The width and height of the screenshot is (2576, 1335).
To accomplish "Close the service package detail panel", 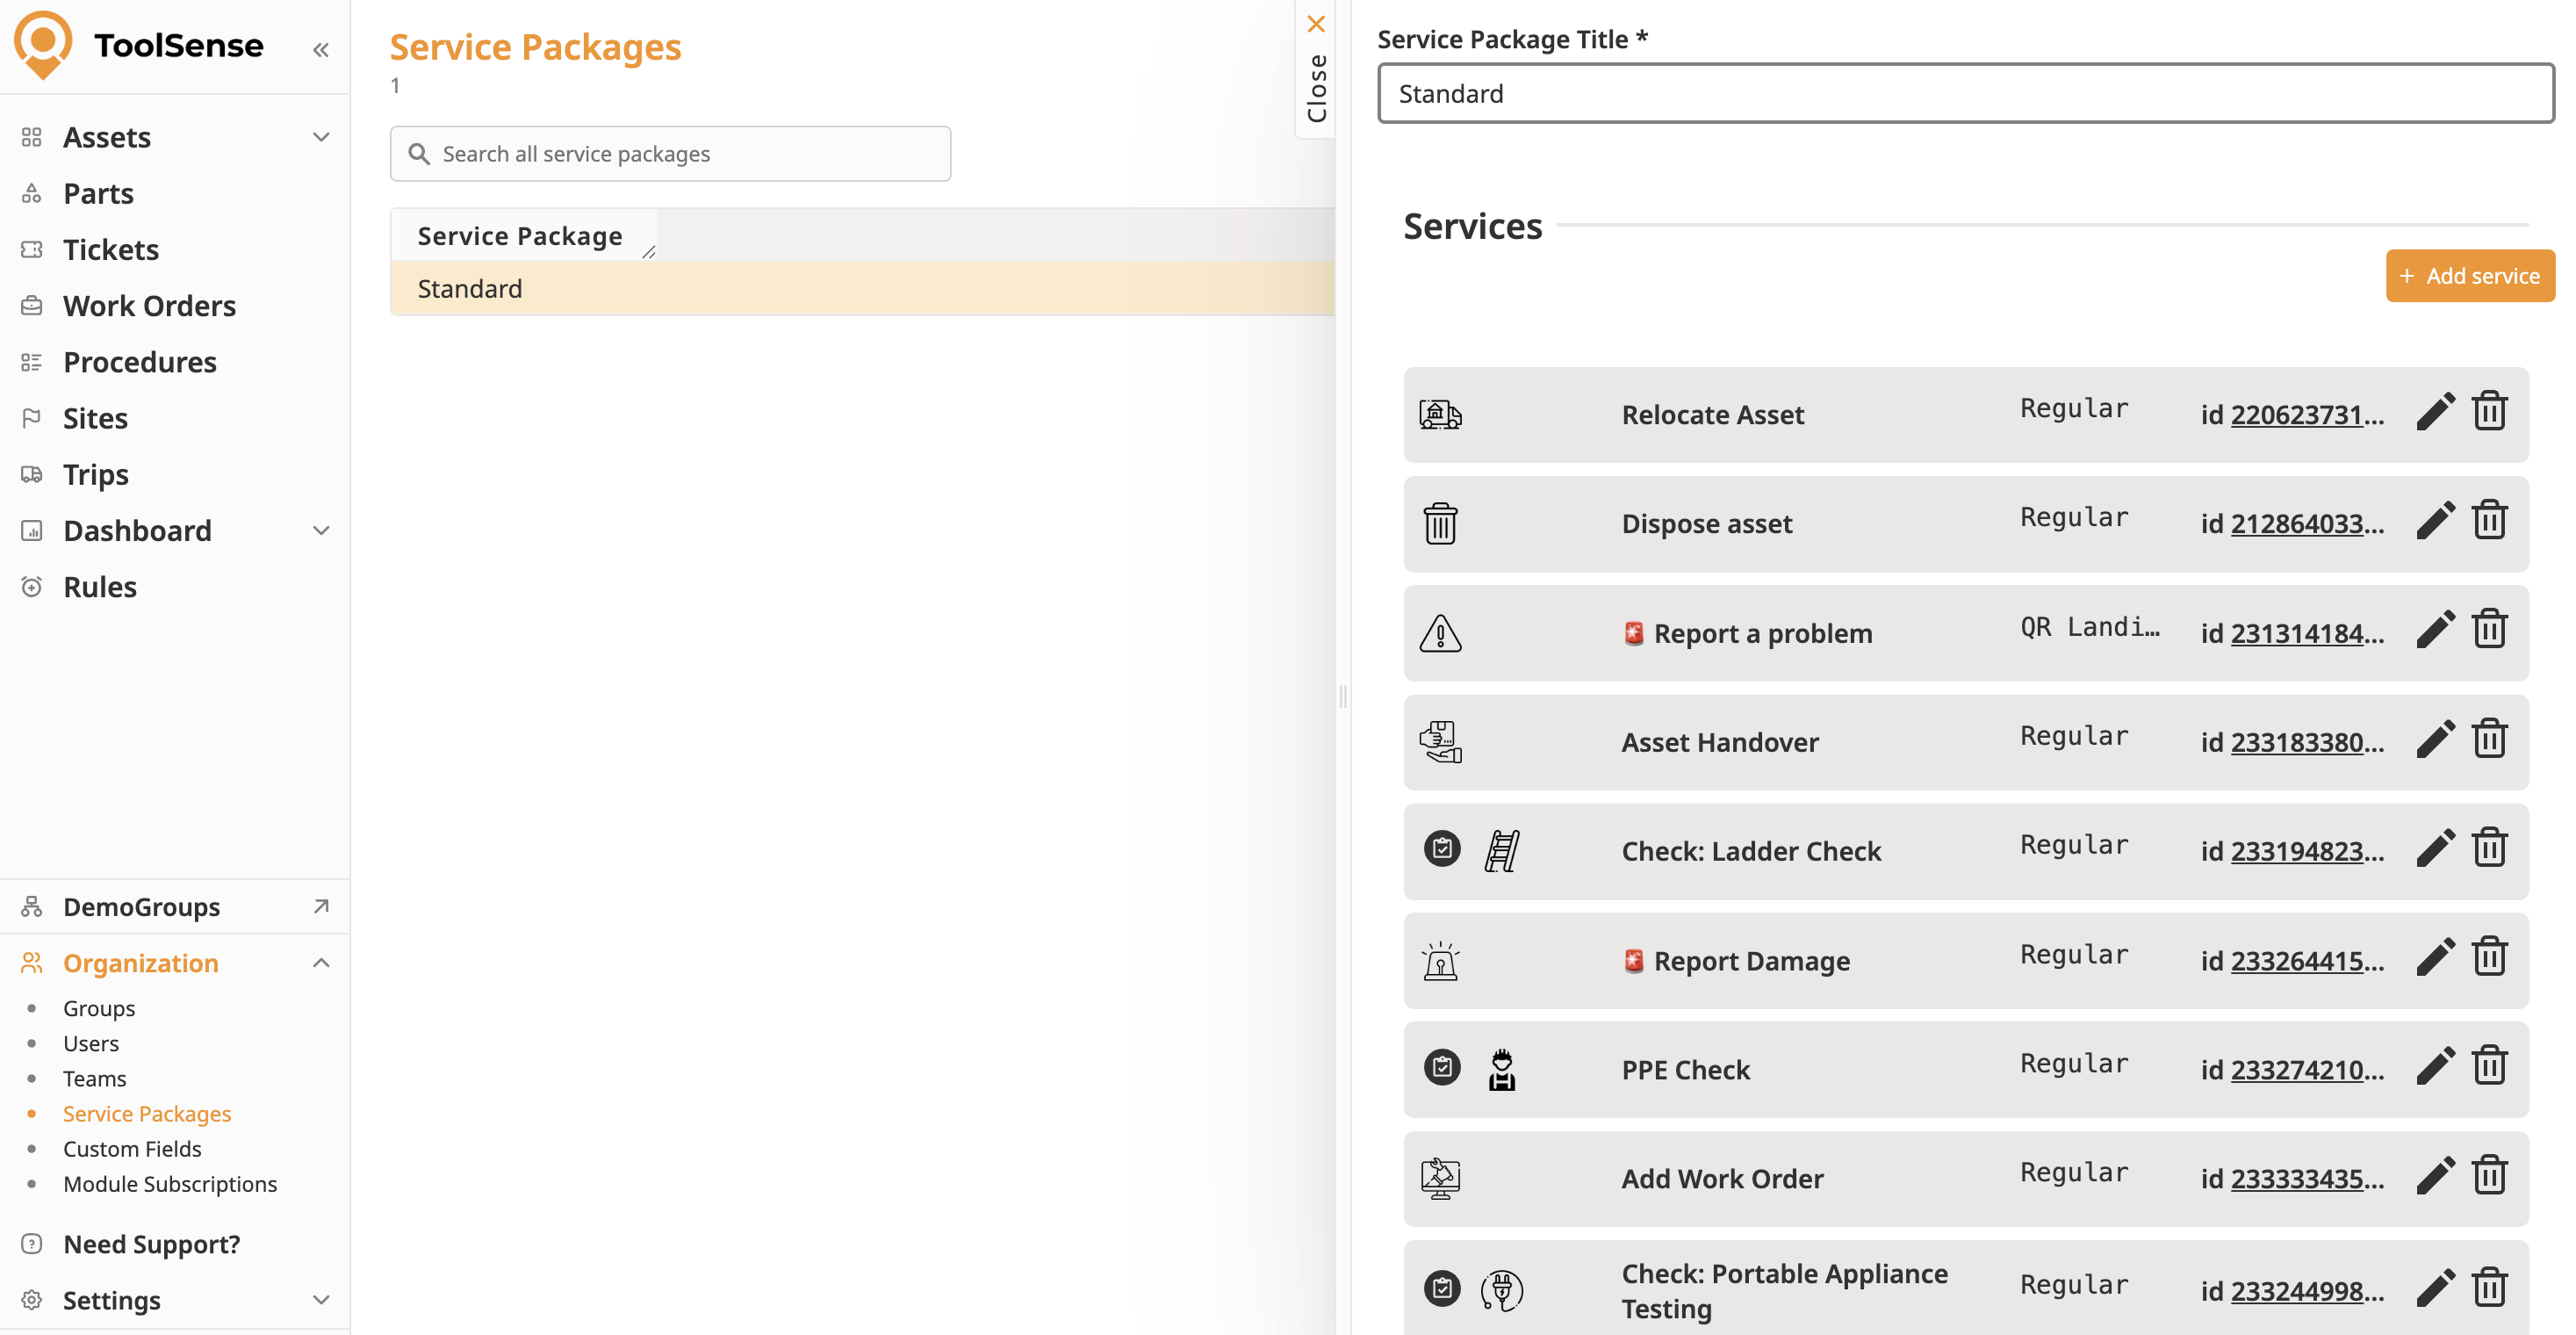I will tap(1315, 24).
